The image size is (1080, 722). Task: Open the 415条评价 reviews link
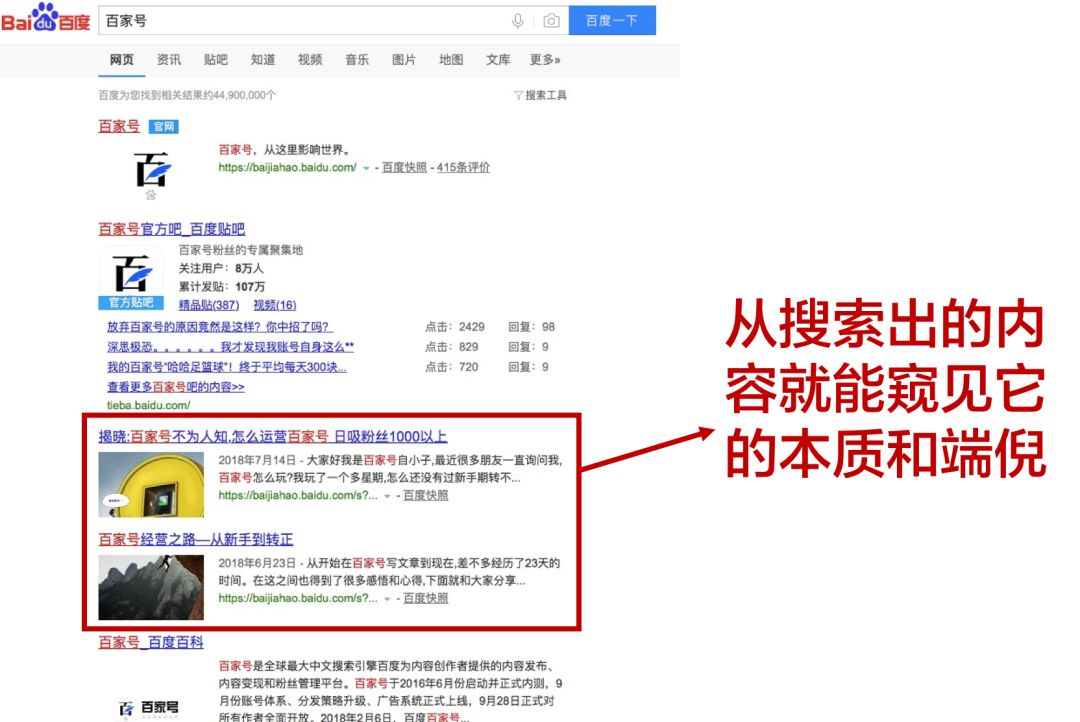click(x=463, y=167)
